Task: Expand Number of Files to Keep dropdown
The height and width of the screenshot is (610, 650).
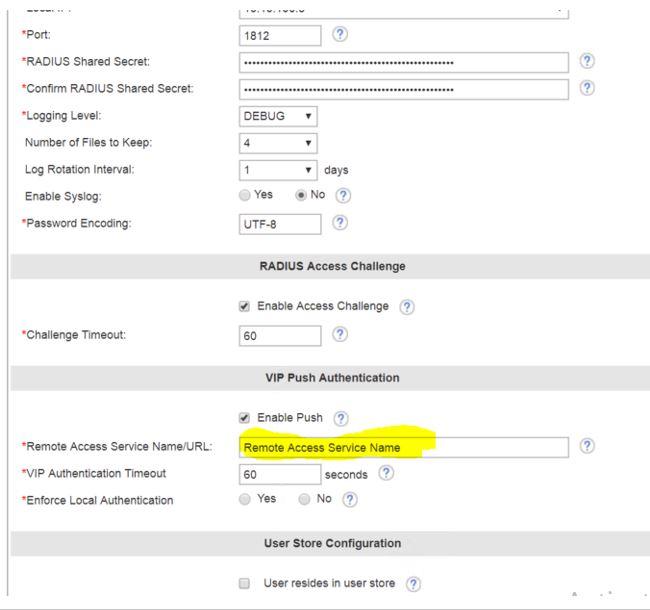Action: (x=279, y=143)
